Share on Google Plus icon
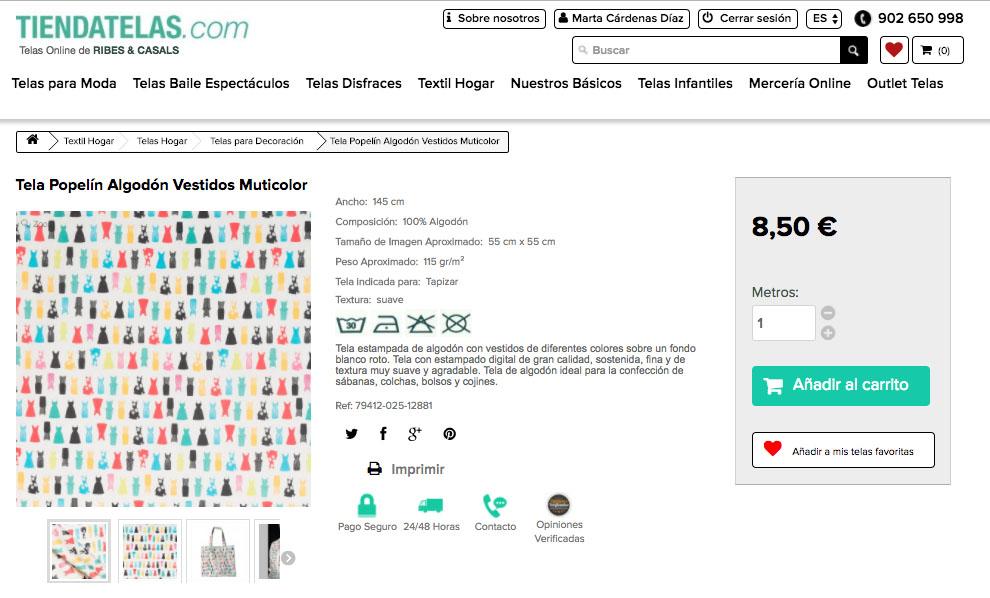990x598 pixels. coord(415,434)
